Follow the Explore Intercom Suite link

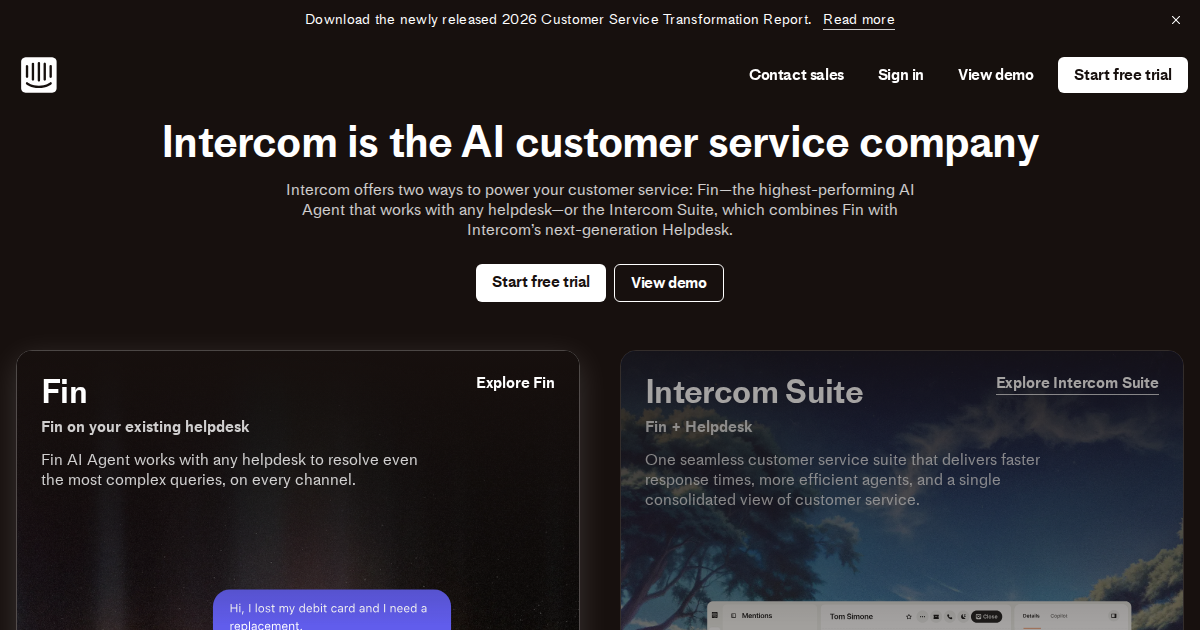pos(1077,383)
